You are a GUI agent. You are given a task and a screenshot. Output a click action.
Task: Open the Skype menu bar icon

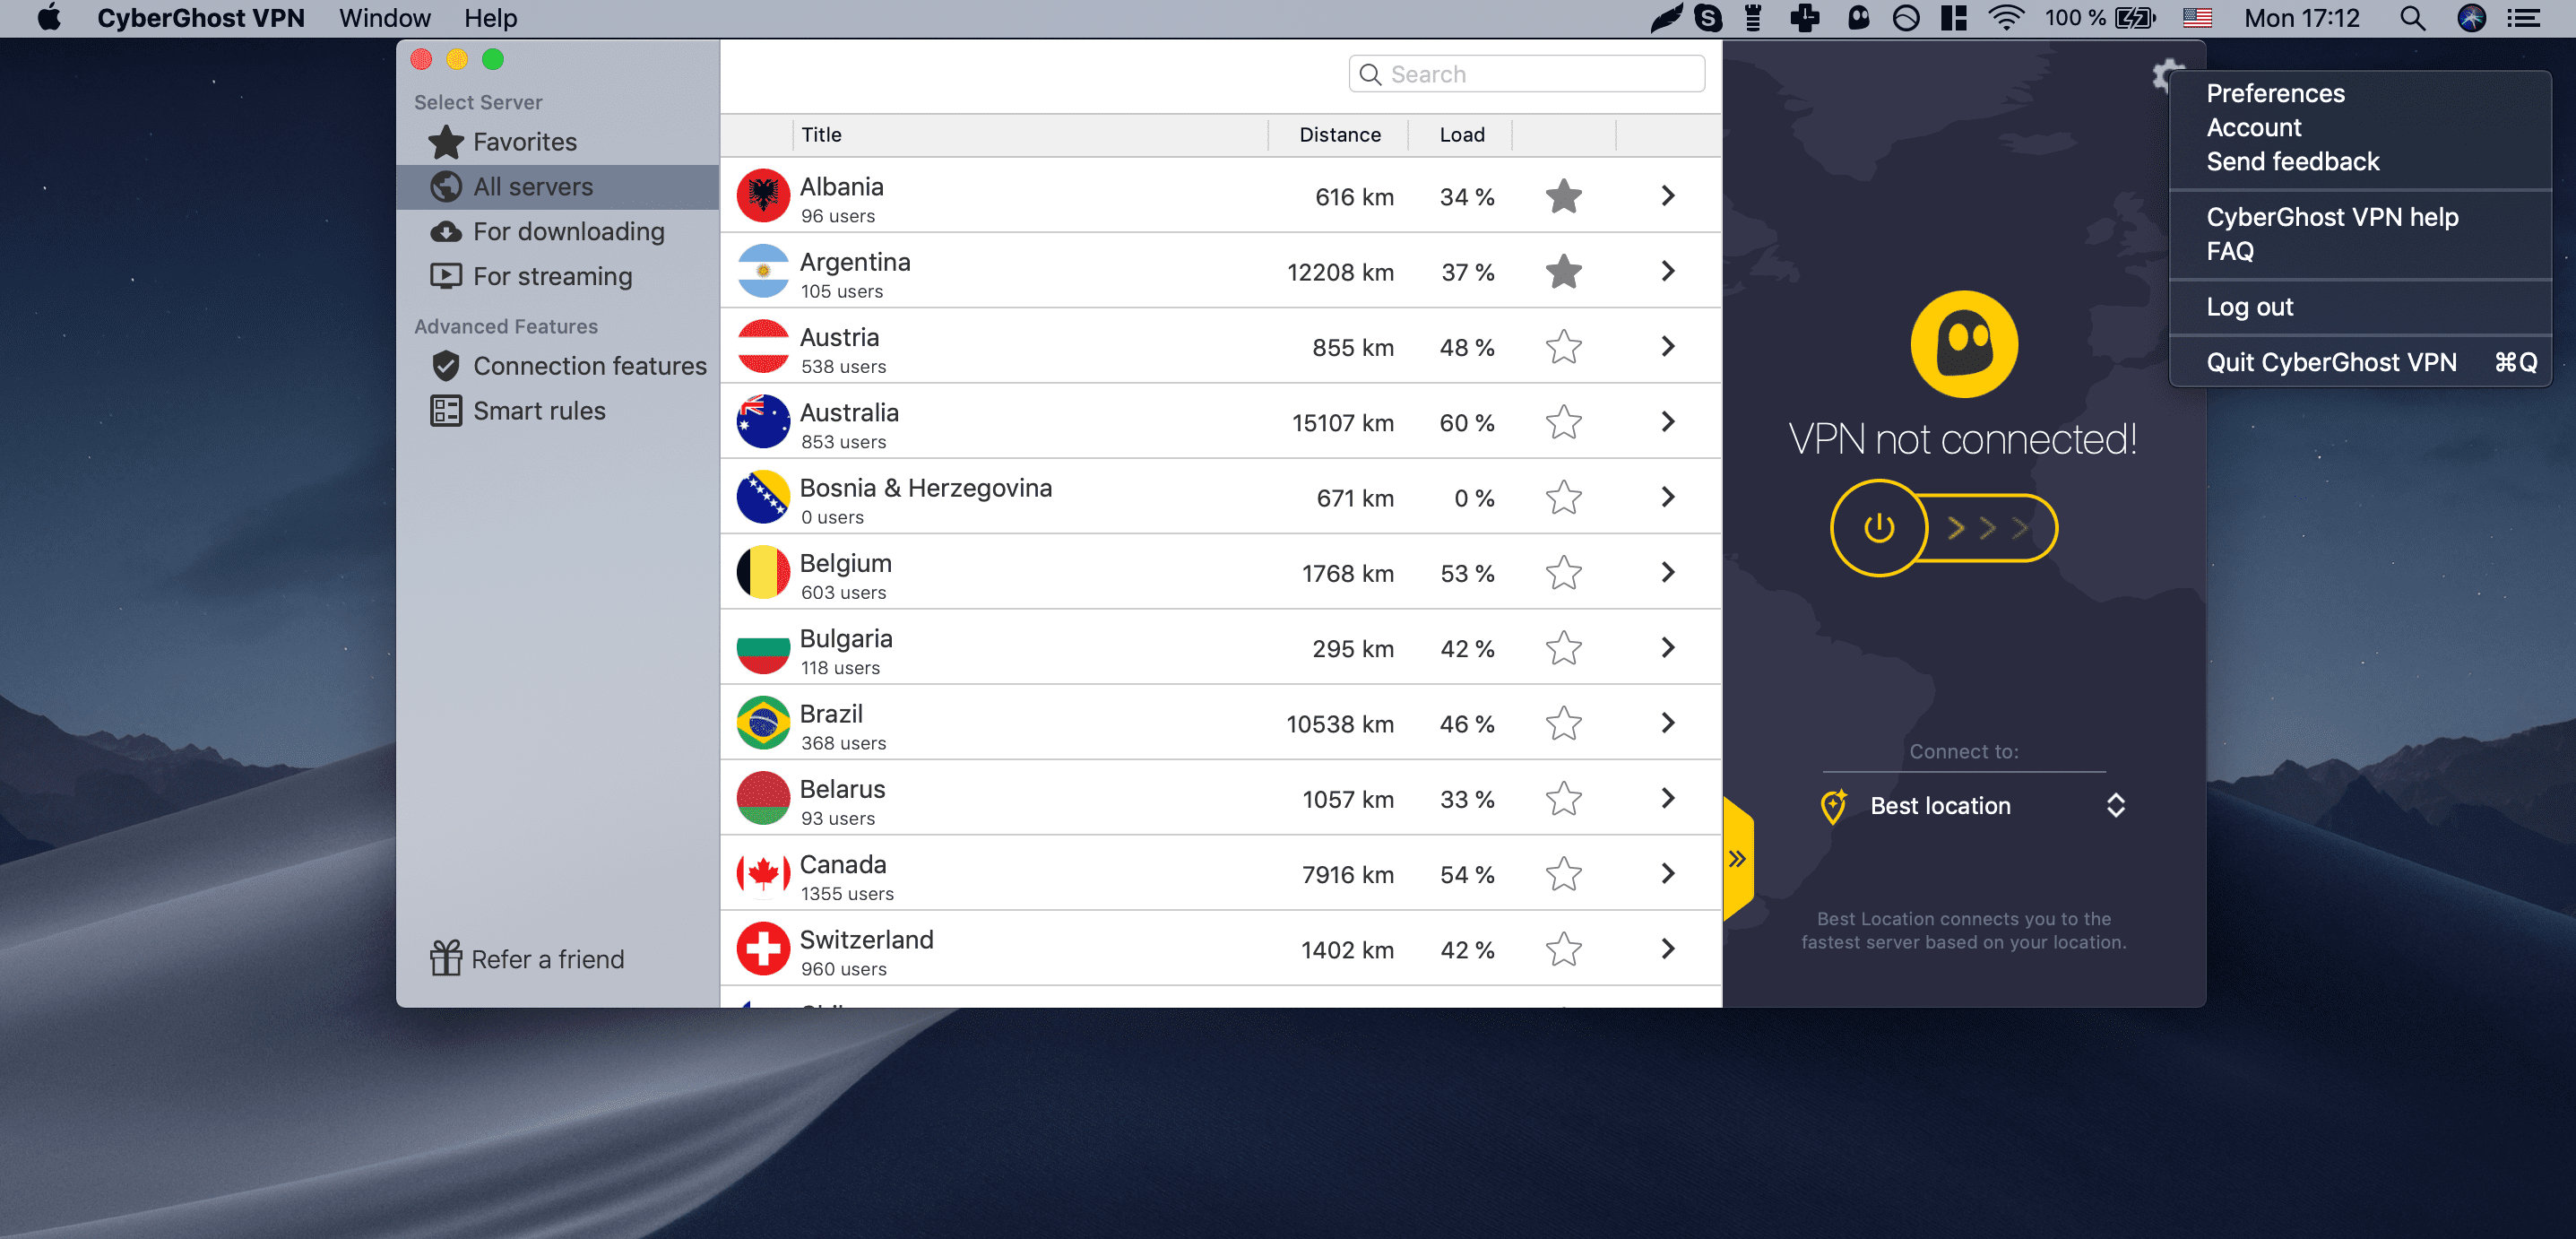point(1708,18)
